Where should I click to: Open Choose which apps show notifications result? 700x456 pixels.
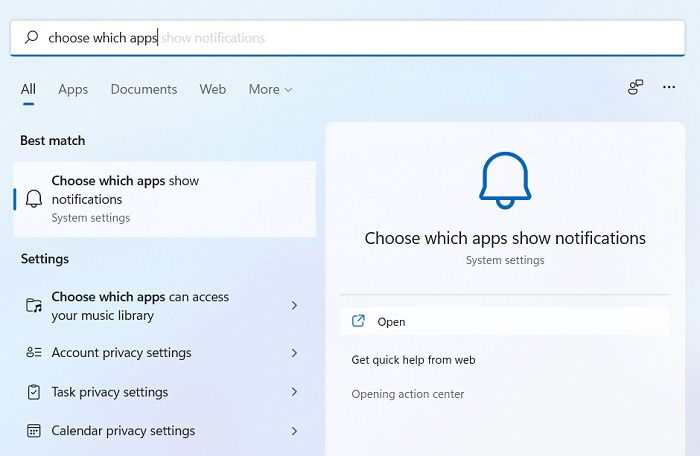point(165,199)
